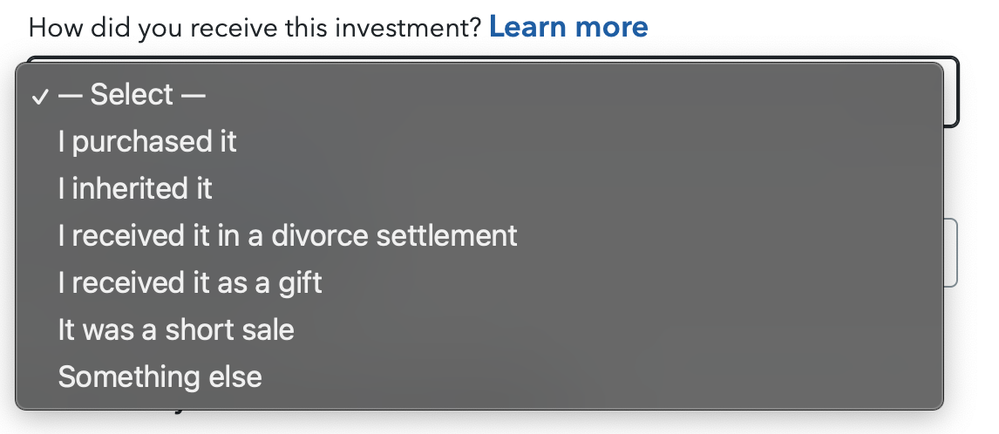Screen dimensions: 999x434
Task: Indicate the investment came from a divorce settlement
Action: tap(479, 236)
